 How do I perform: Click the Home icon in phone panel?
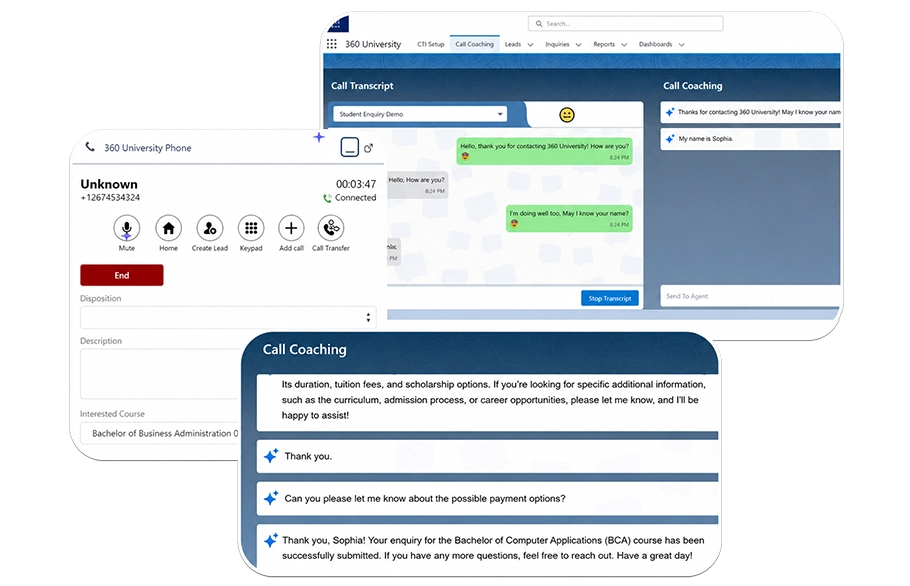pos(168,228)
